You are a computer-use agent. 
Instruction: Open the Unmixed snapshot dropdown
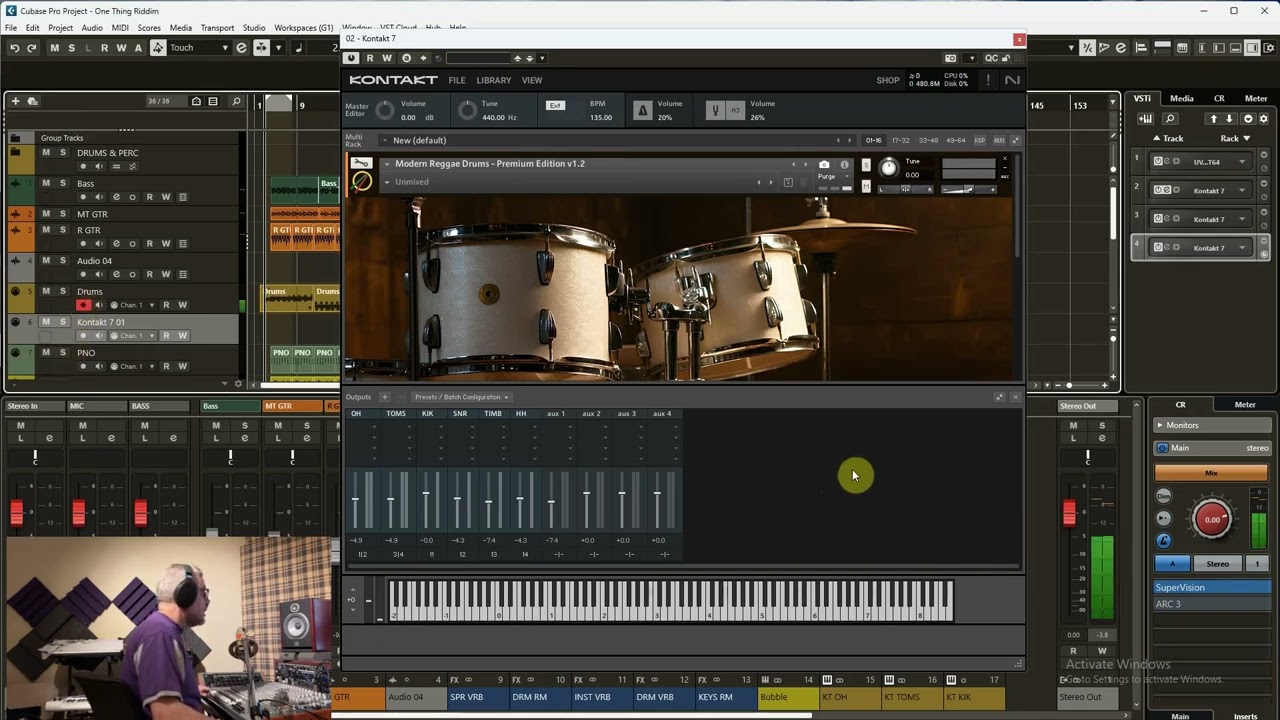(x=387, y=182)
